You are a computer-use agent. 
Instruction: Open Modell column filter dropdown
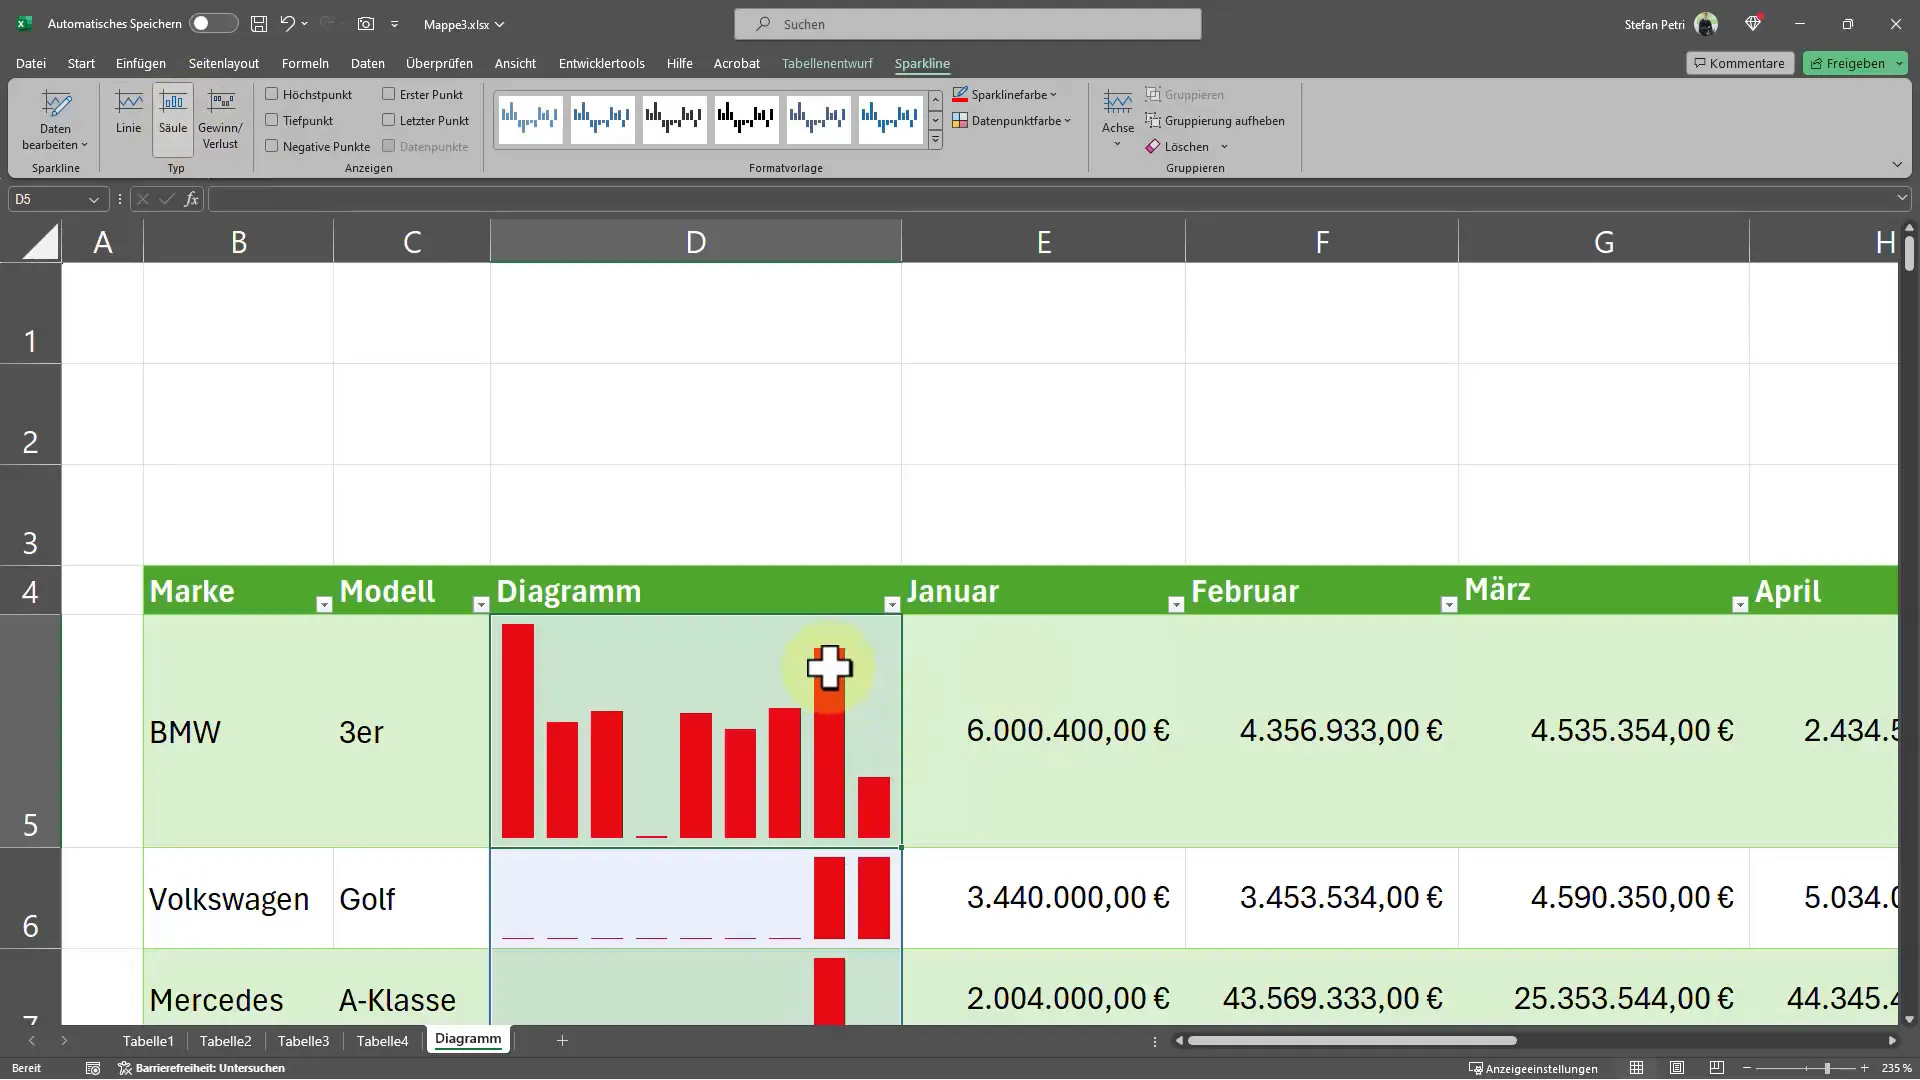[x=481, y=604]
